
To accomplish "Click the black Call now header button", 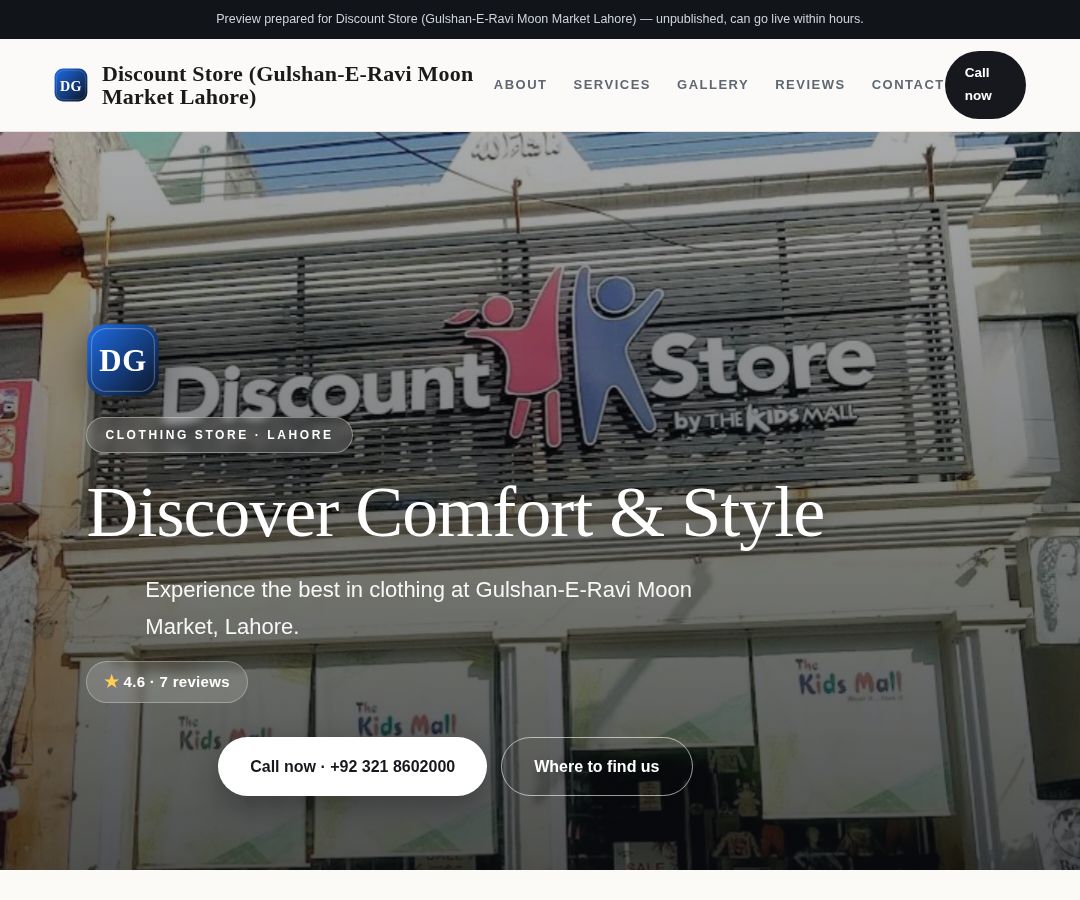I will [985, 85].
